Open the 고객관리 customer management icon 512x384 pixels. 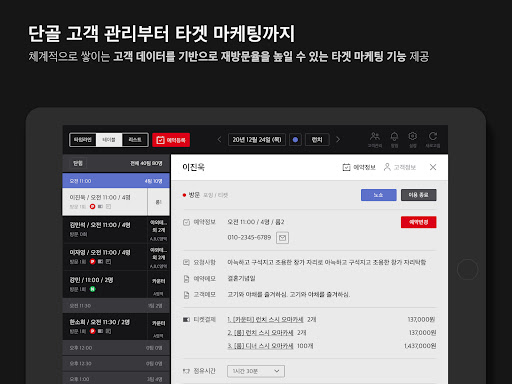click(375, 140)
